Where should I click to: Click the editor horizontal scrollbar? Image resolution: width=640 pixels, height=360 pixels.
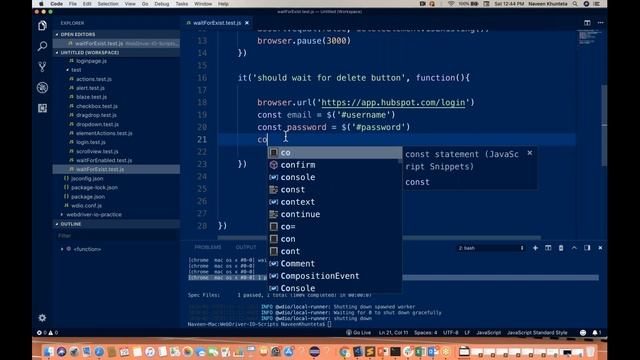[x=380, y=237]
